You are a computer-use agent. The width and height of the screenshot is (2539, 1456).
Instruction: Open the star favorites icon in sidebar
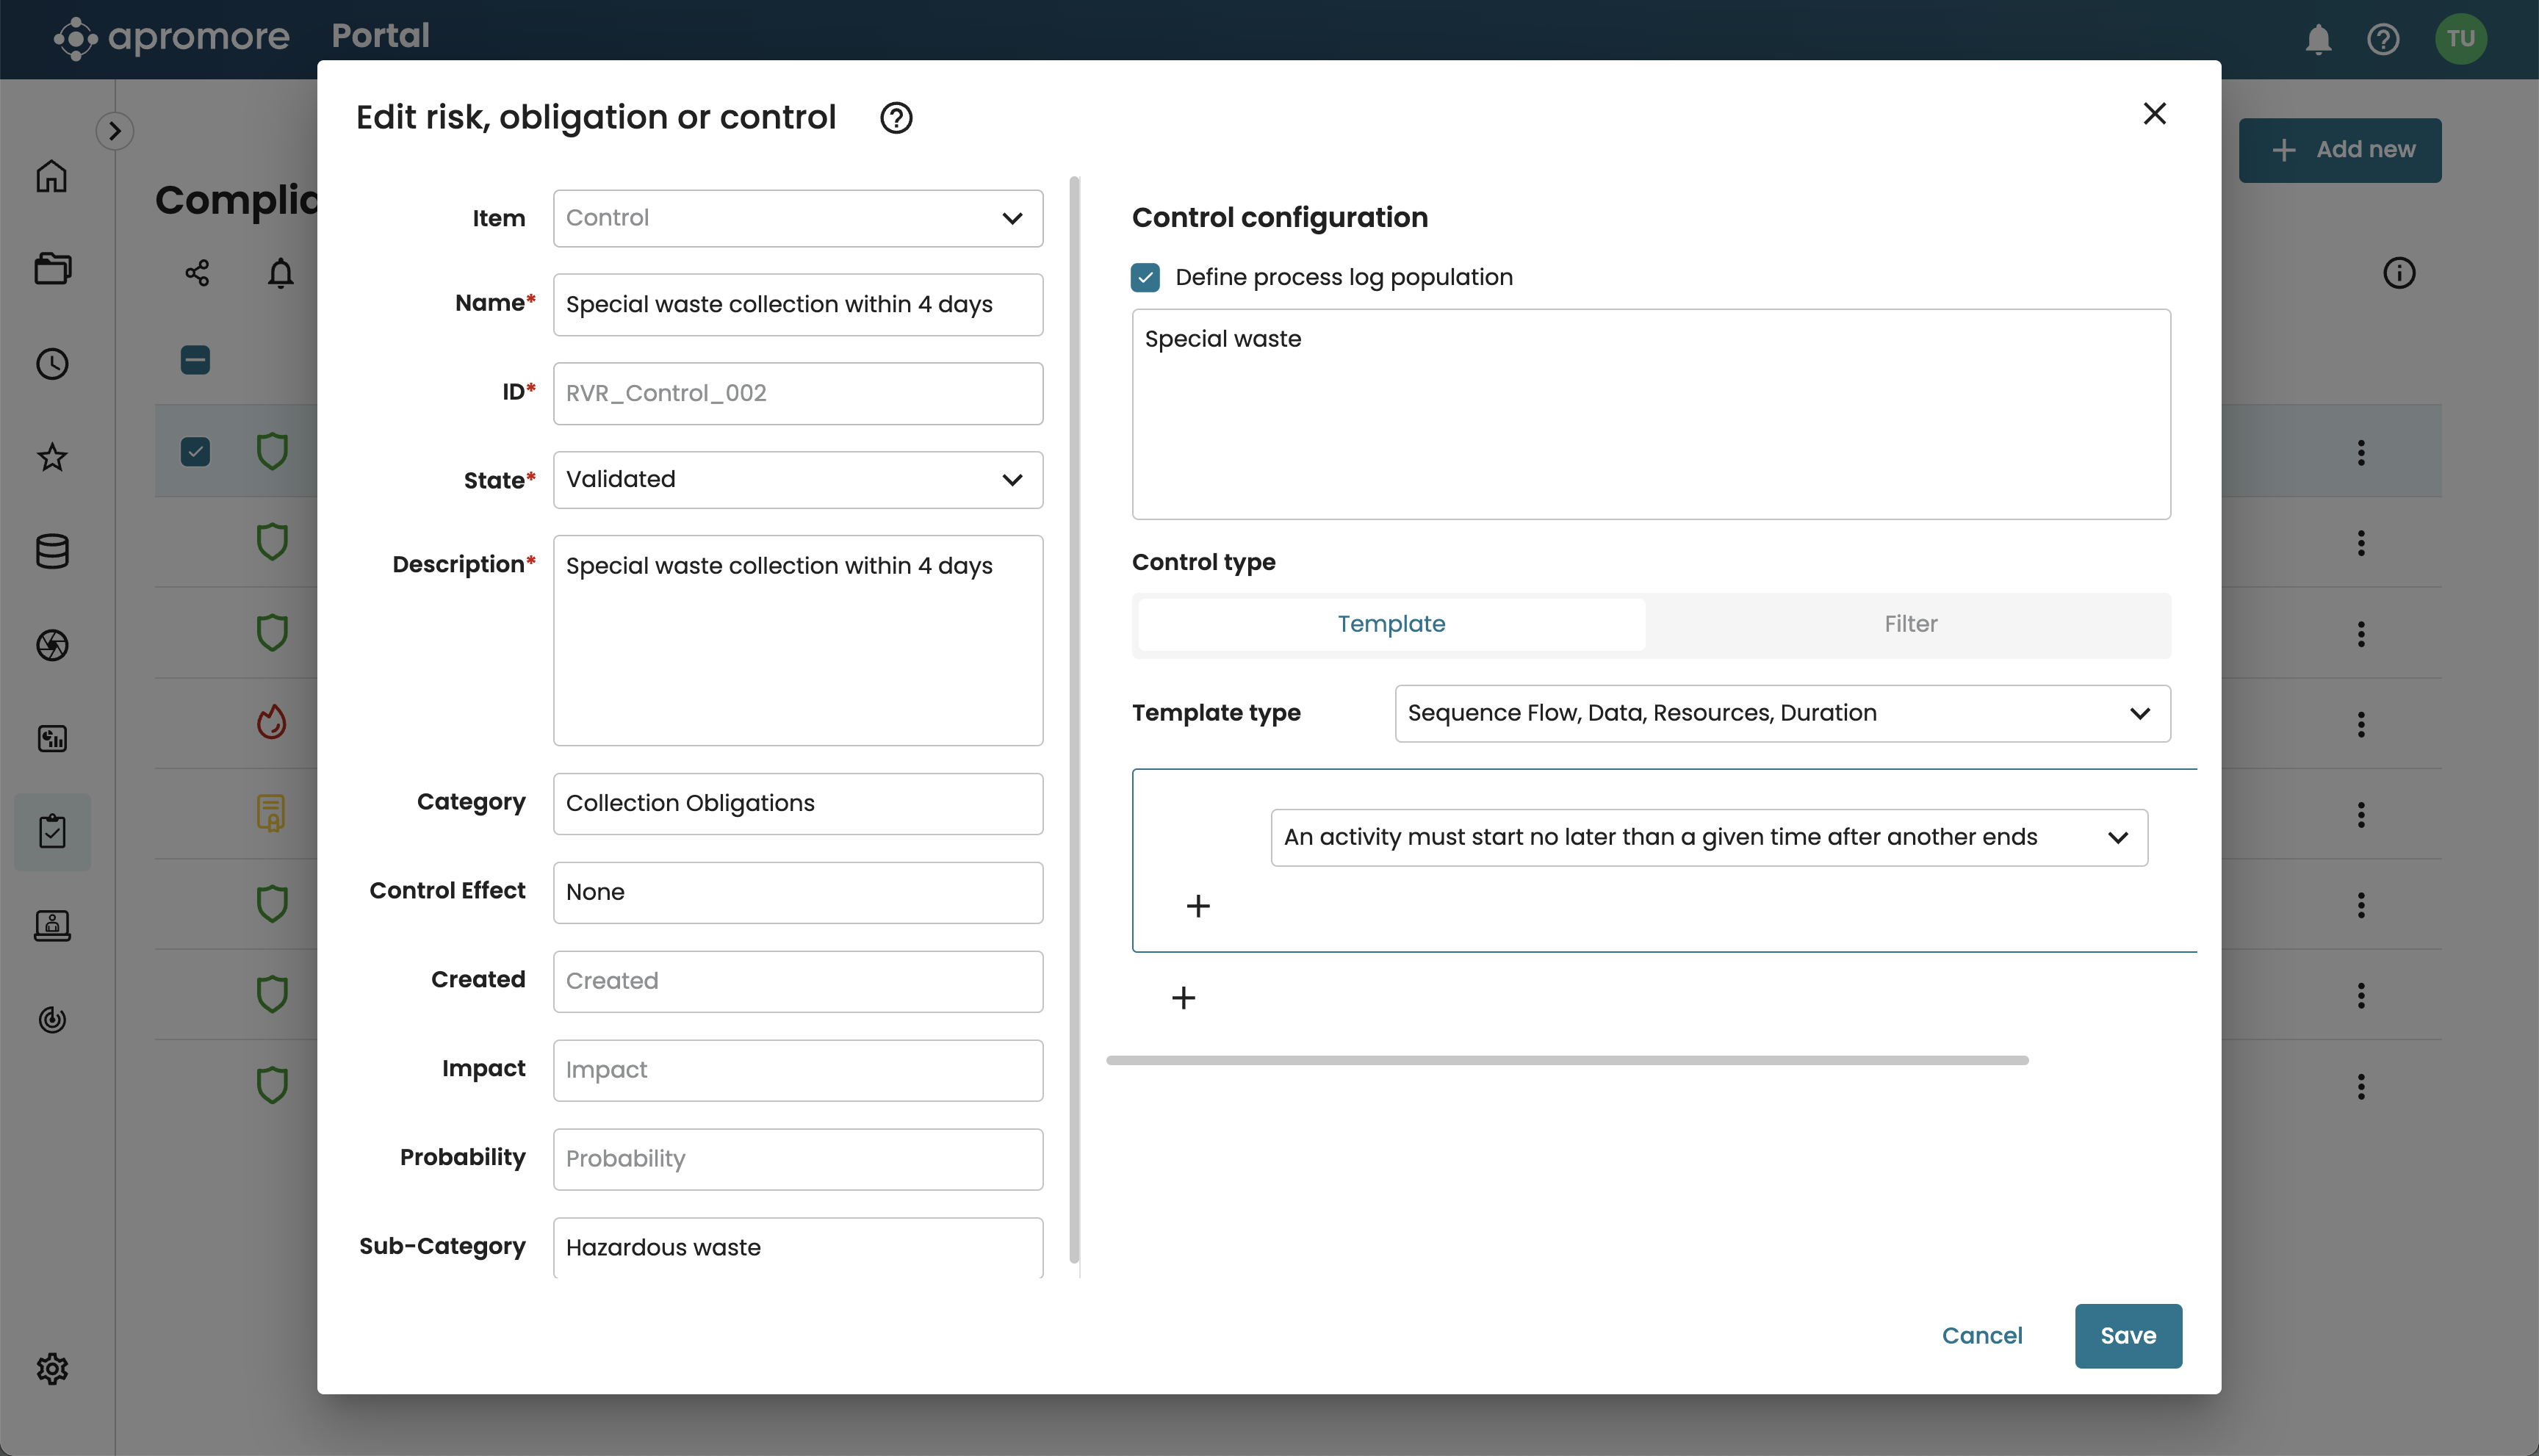point(52,457)
